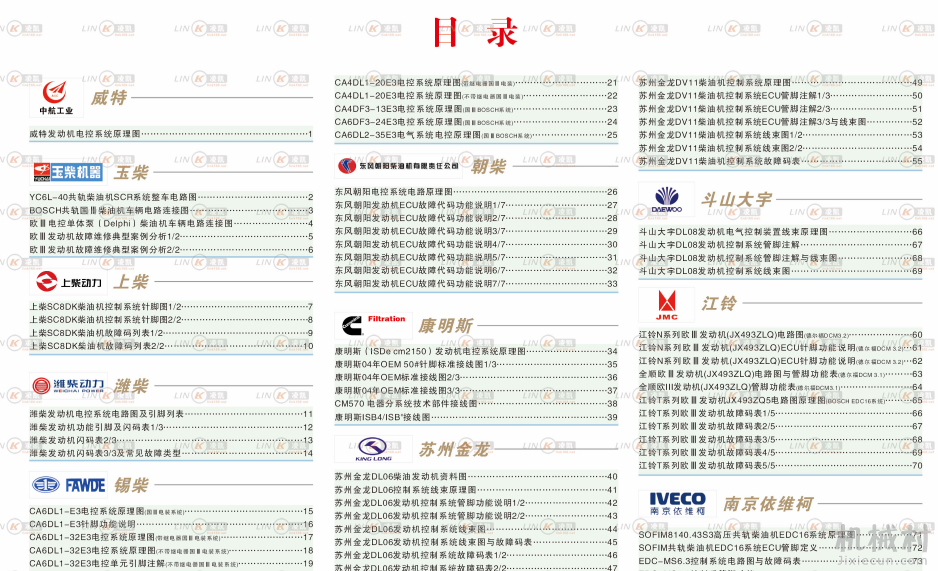Click the IVECO 南京依维柯 logo

click(x=677, y=503)
